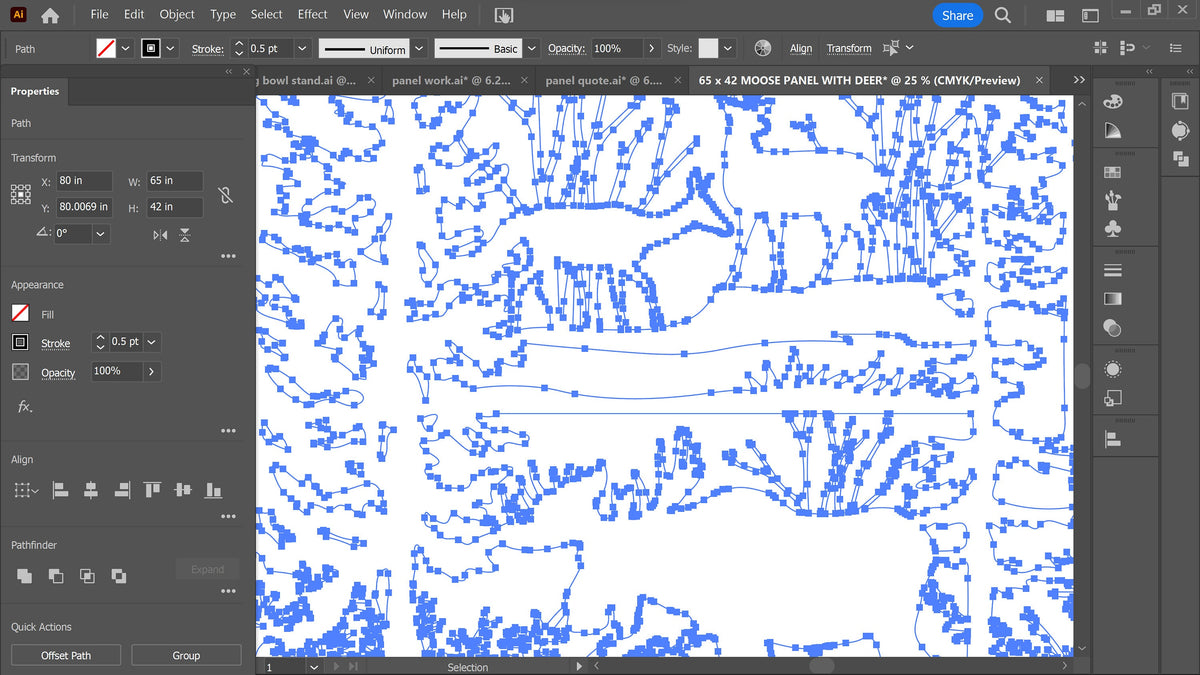
Task: Open the Search magnifier icon
Action: [x=1003, y=15]
